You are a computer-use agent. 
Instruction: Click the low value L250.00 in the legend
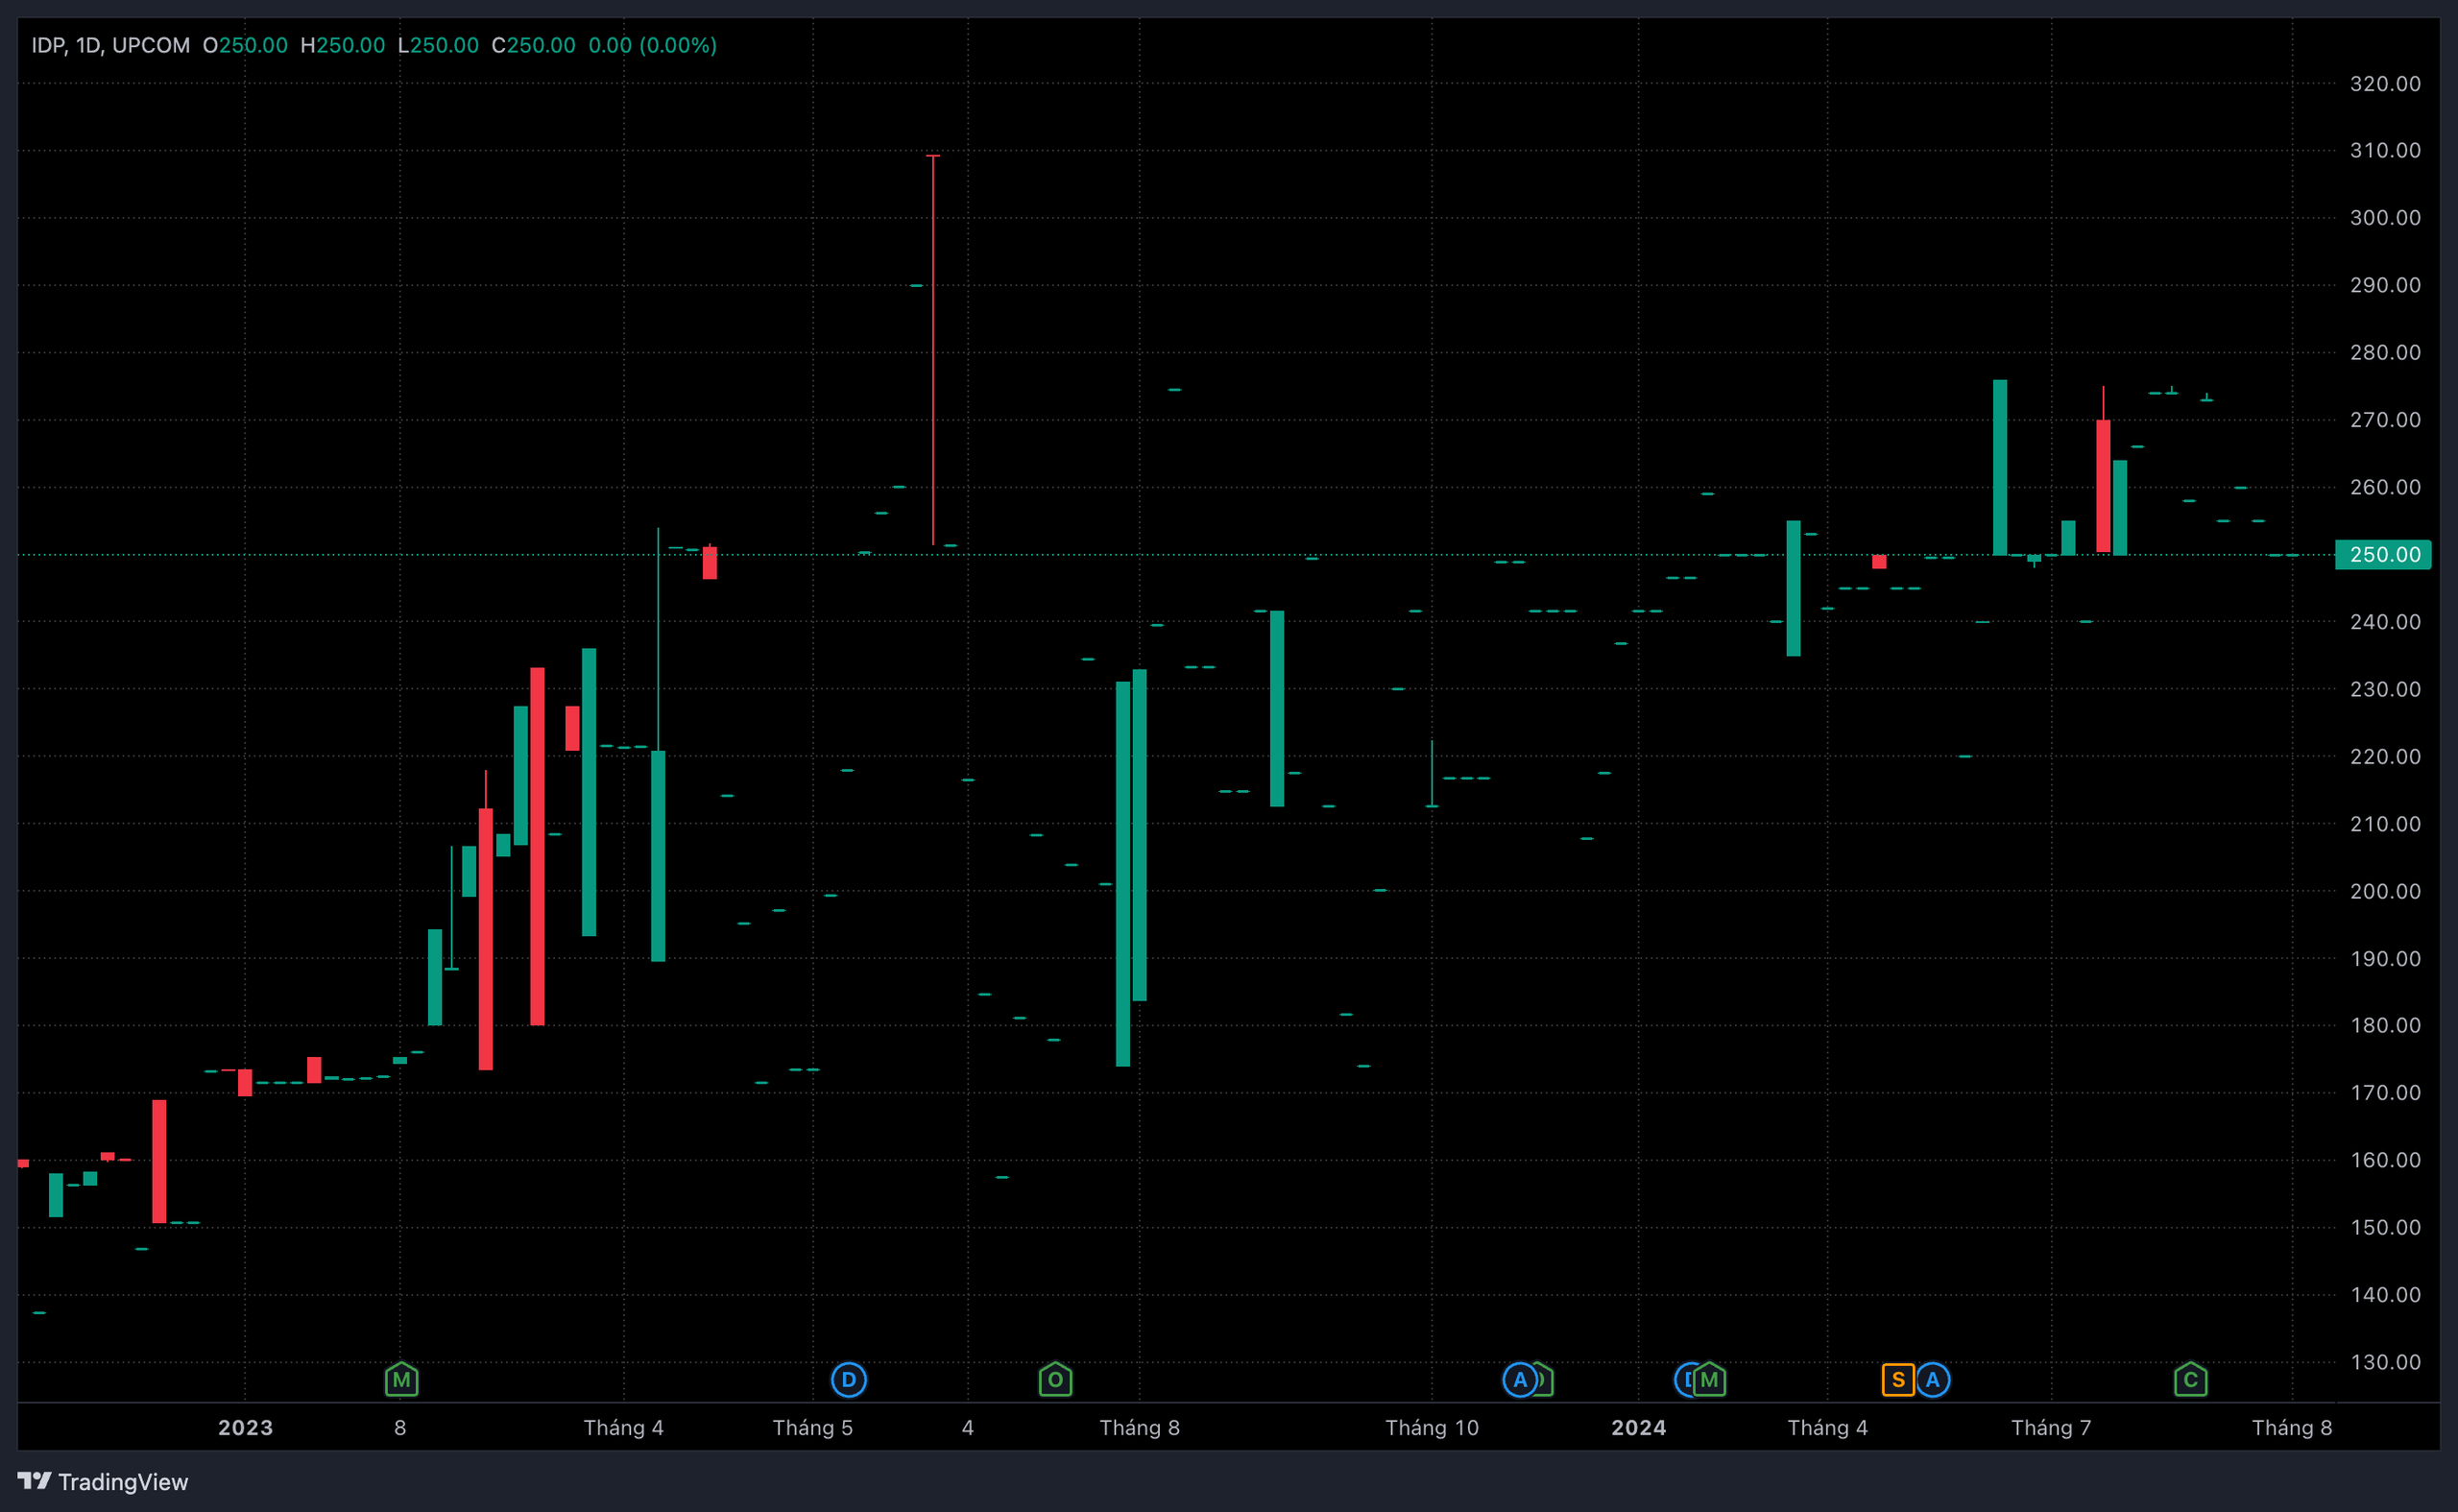[438, 45]
